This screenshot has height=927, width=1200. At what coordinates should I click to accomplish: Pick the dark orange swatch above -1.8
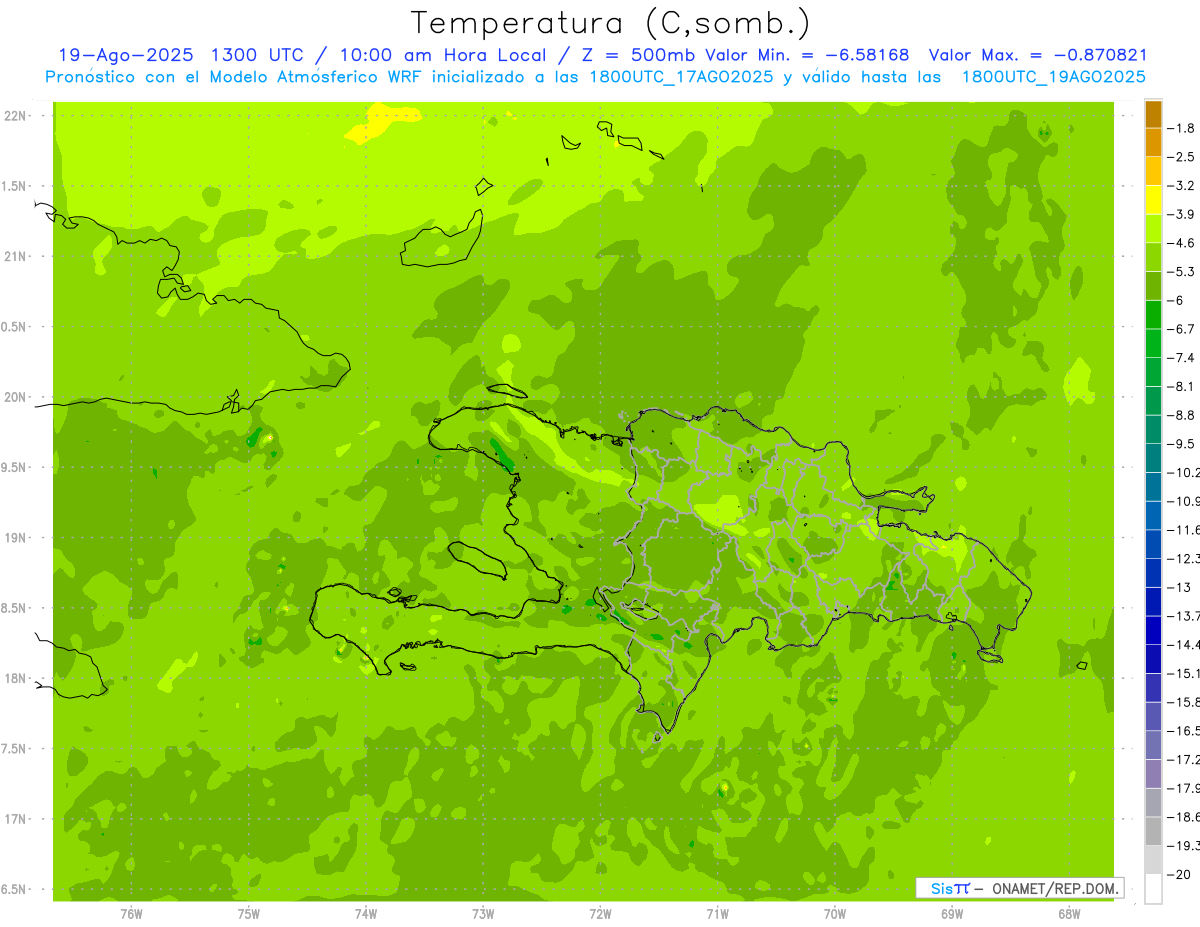click(x=1153, y=114)
